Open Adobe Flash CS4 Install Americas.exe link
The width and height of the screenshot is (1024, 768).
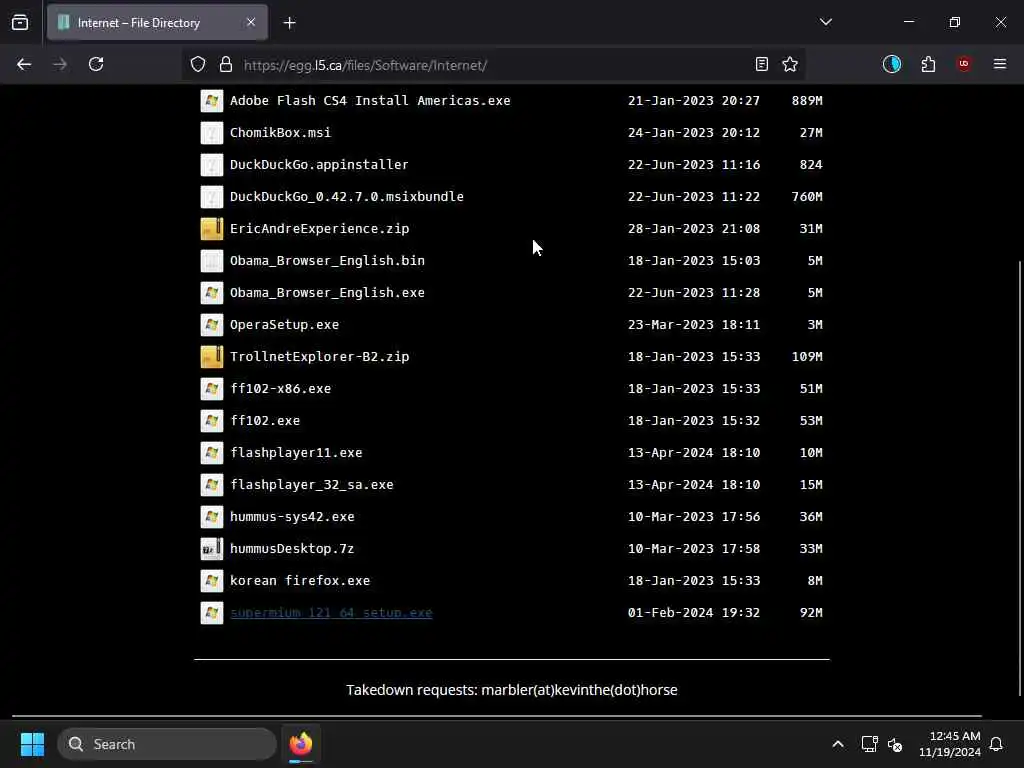click(370, 101)
